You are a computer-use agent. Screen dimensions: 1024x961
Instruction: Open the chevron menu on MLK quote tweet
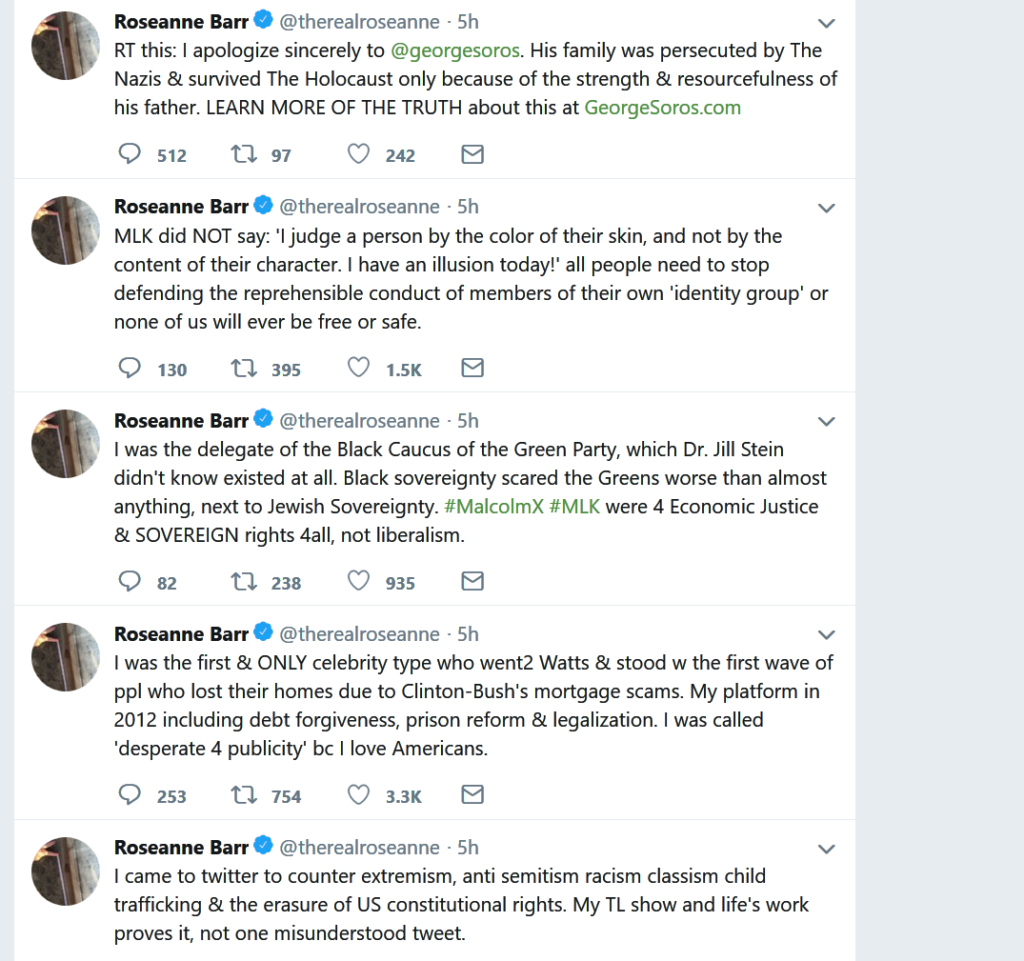tap(826, 208)
